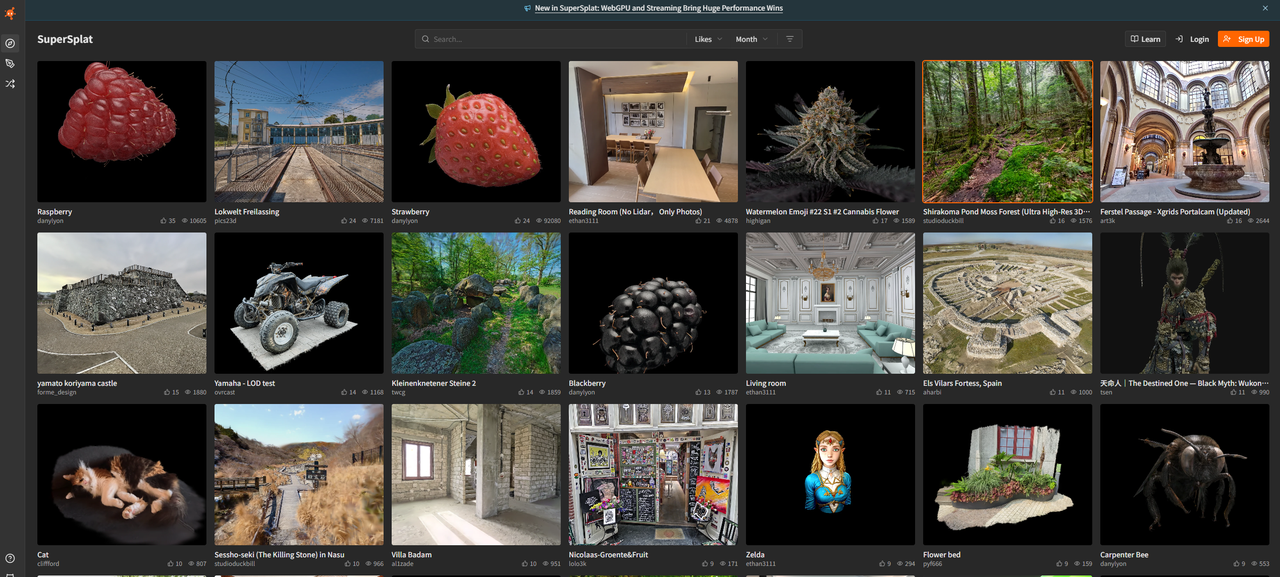Click the like icon on Cat card

pos(168,564)
